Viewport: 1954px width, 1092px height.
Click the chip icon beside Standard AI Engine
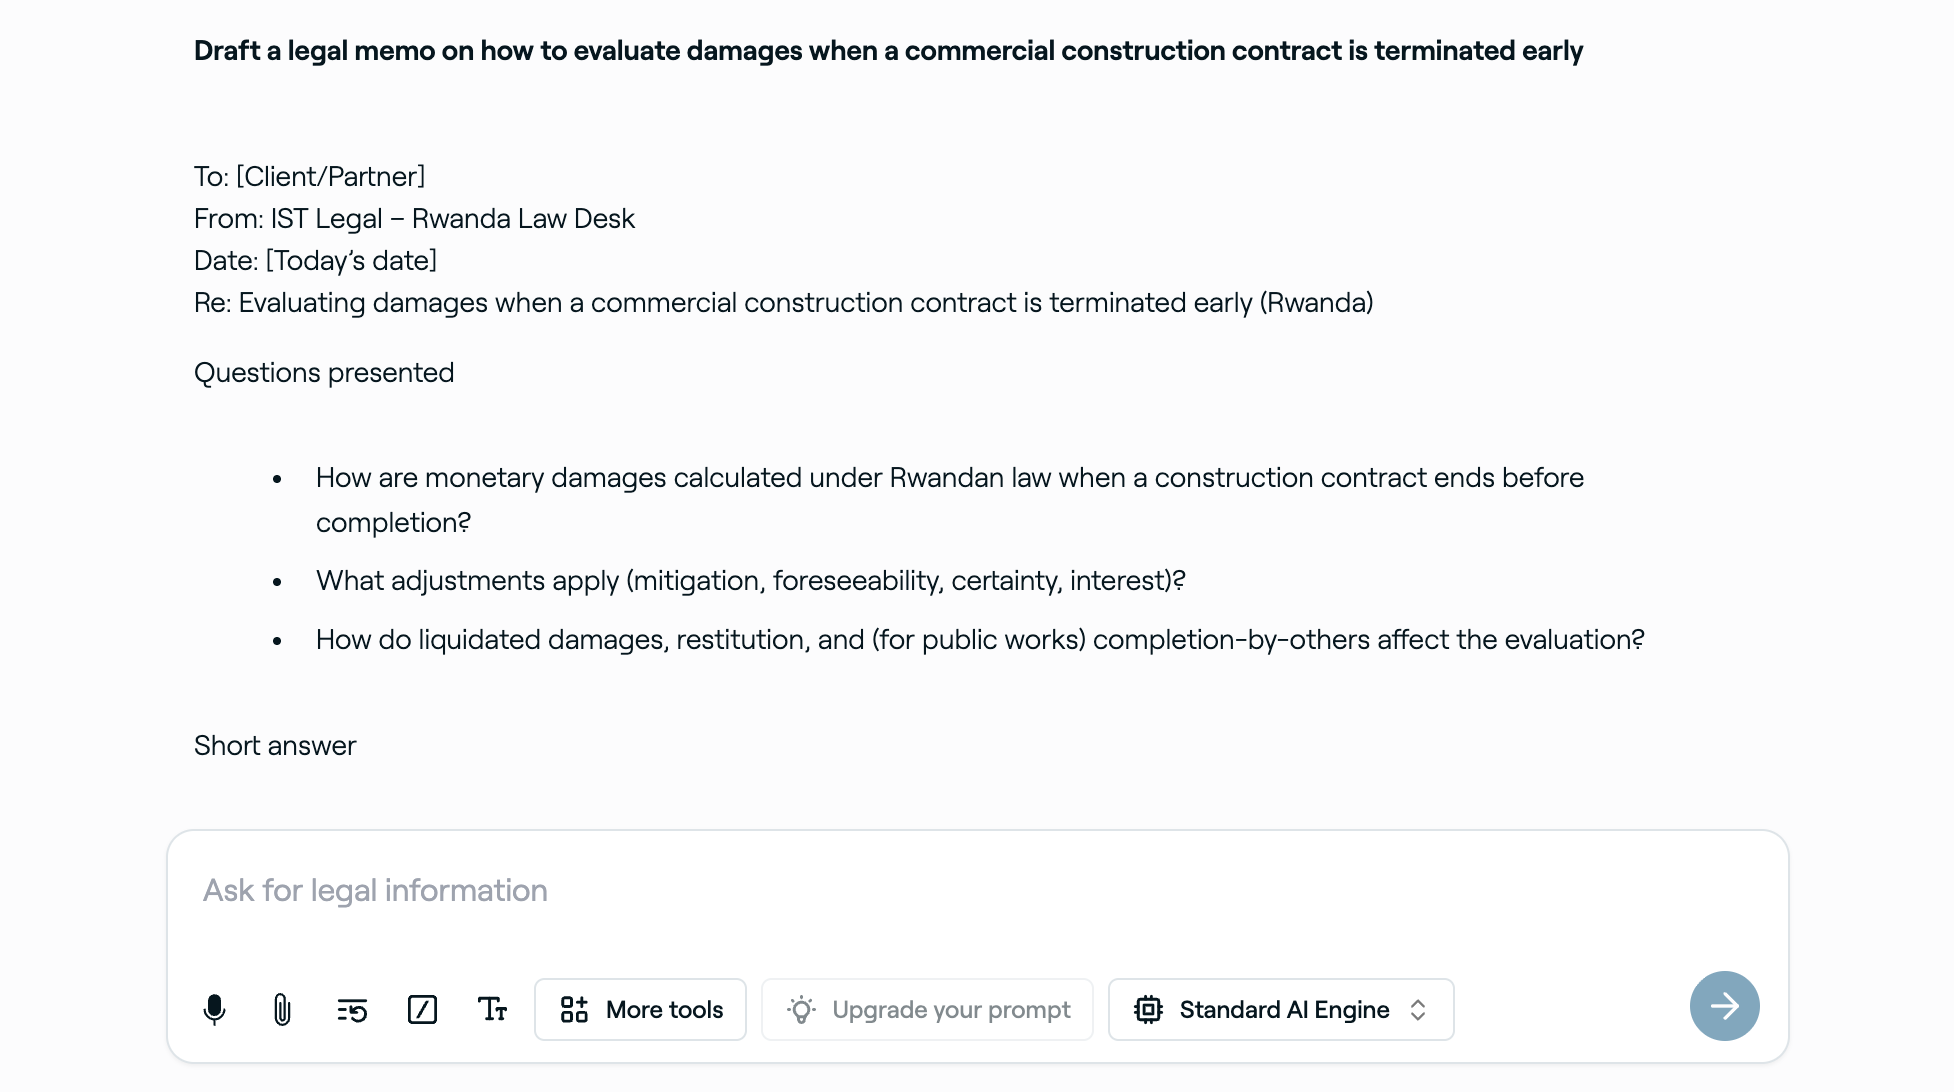pyautogui.click(x=1148, y=1010)
